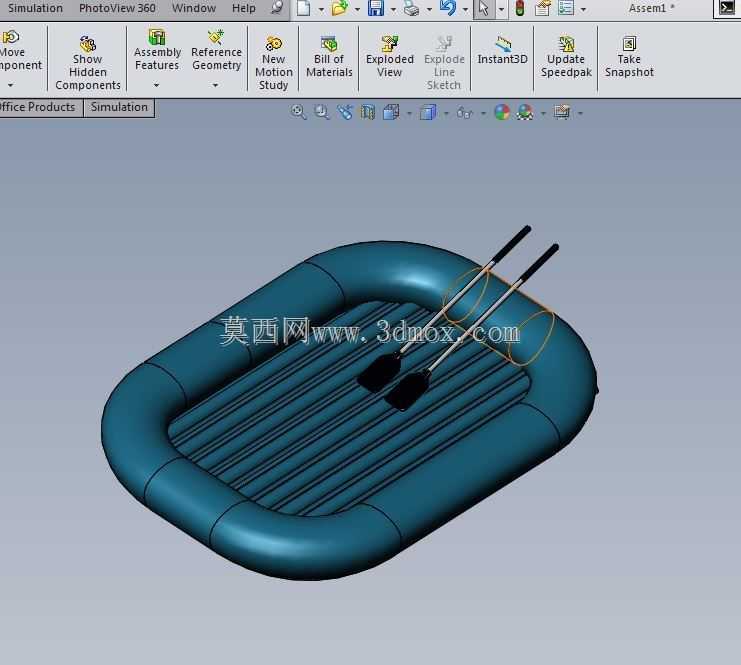Toggle the Section View icon
The height and width of the screenshot is (665, 741).
(368, 112)
